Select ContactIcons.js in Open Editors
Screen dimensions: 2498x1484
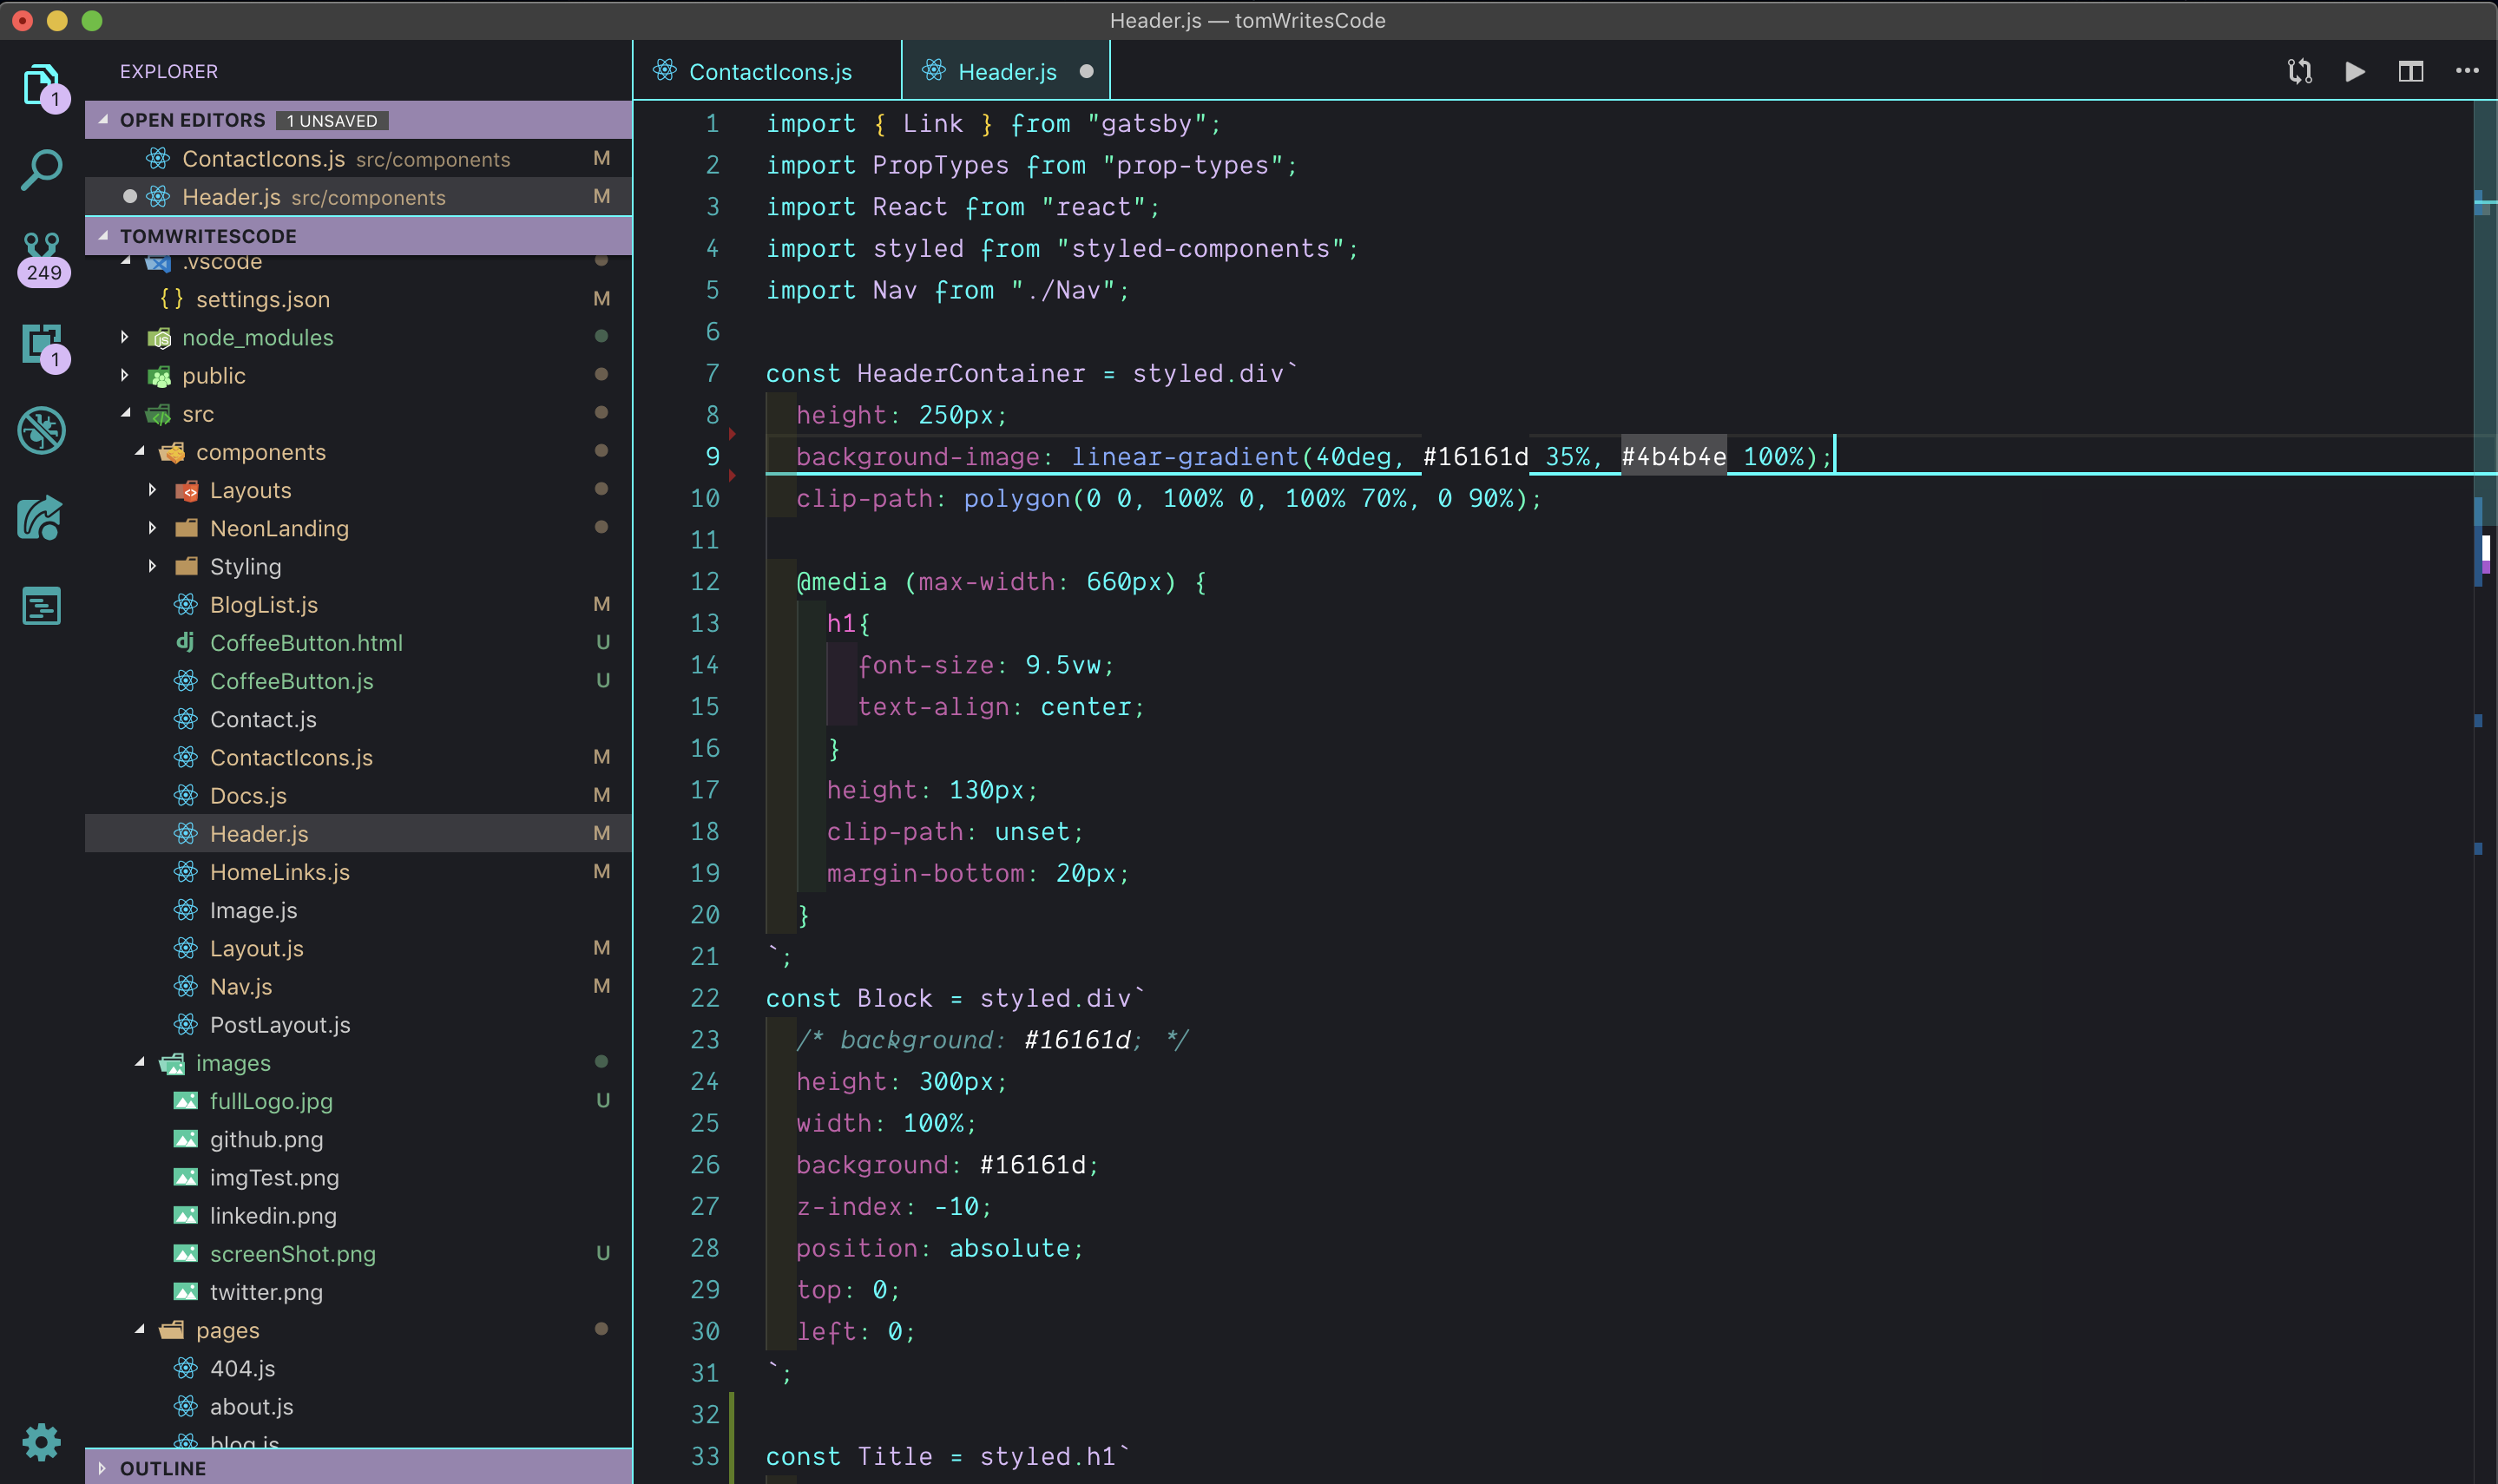click(358, 158)
